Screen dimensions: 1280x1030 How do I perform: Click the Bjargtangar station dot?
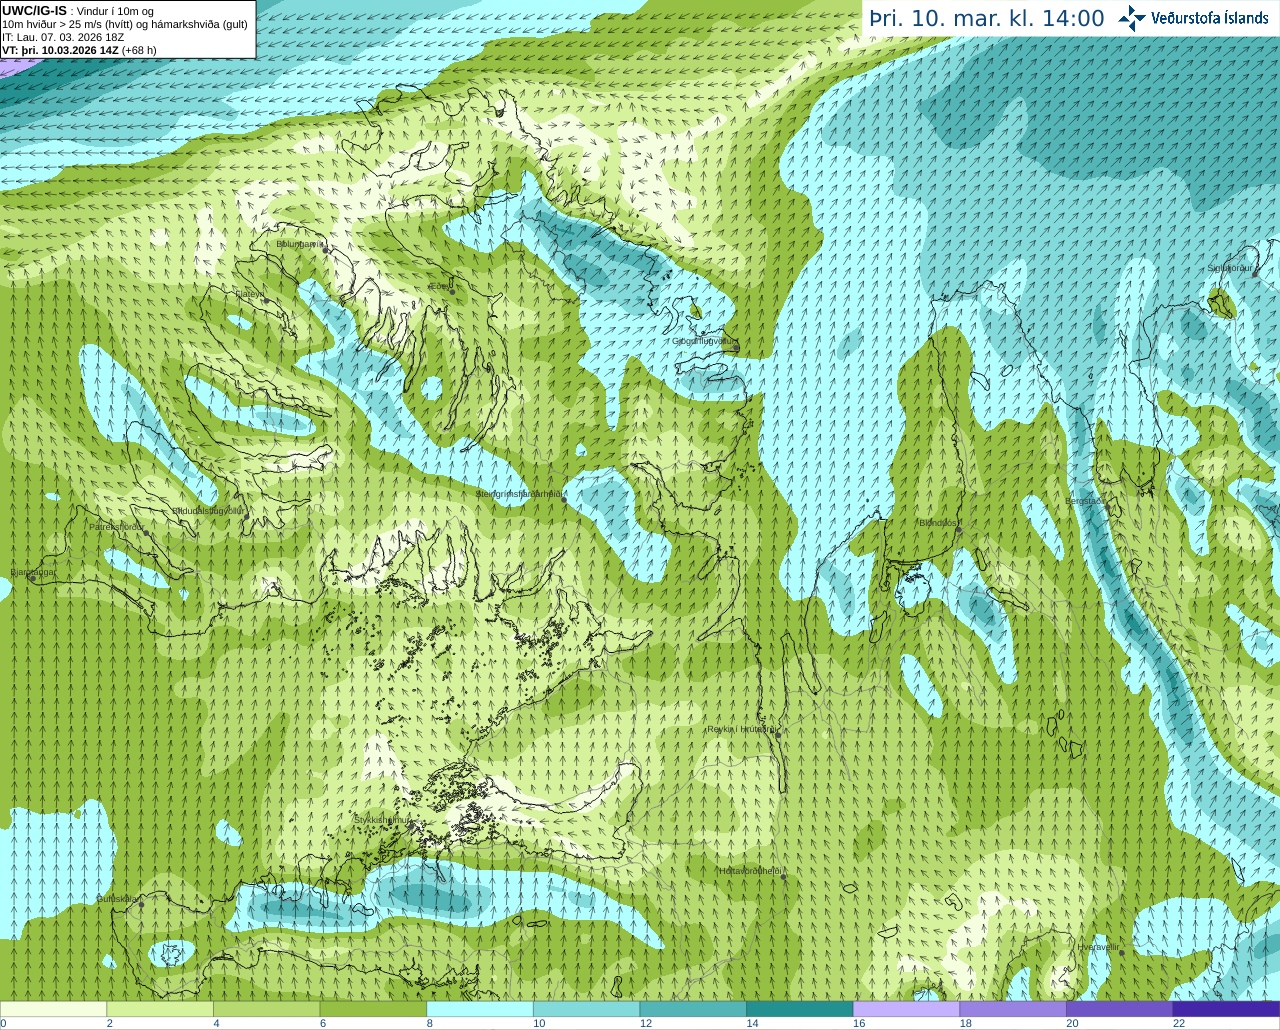point(32,579)
